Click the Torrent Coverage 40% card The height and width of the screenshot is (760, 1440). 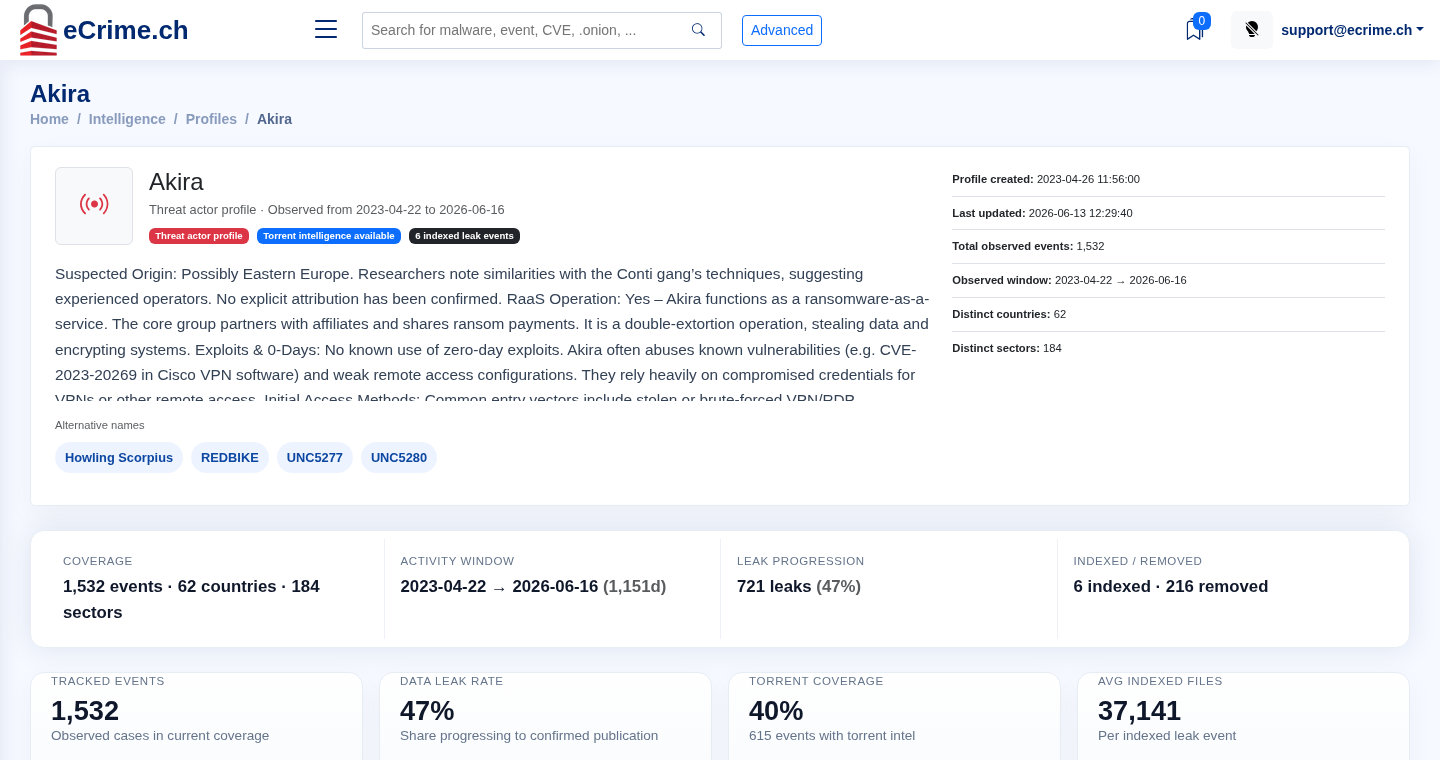coord(894,716)
